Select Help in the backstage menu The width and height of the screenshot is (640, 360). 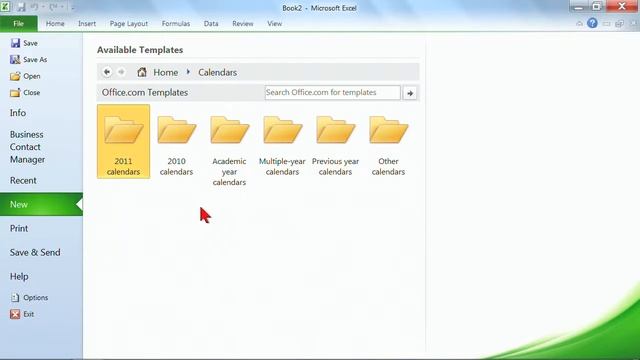click(x=19, y=276)
